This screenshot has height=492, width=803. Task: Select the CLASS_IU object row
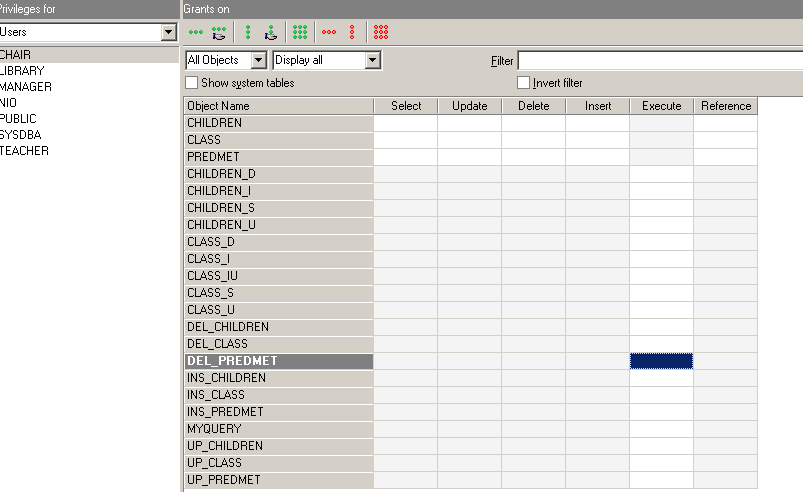279,276
